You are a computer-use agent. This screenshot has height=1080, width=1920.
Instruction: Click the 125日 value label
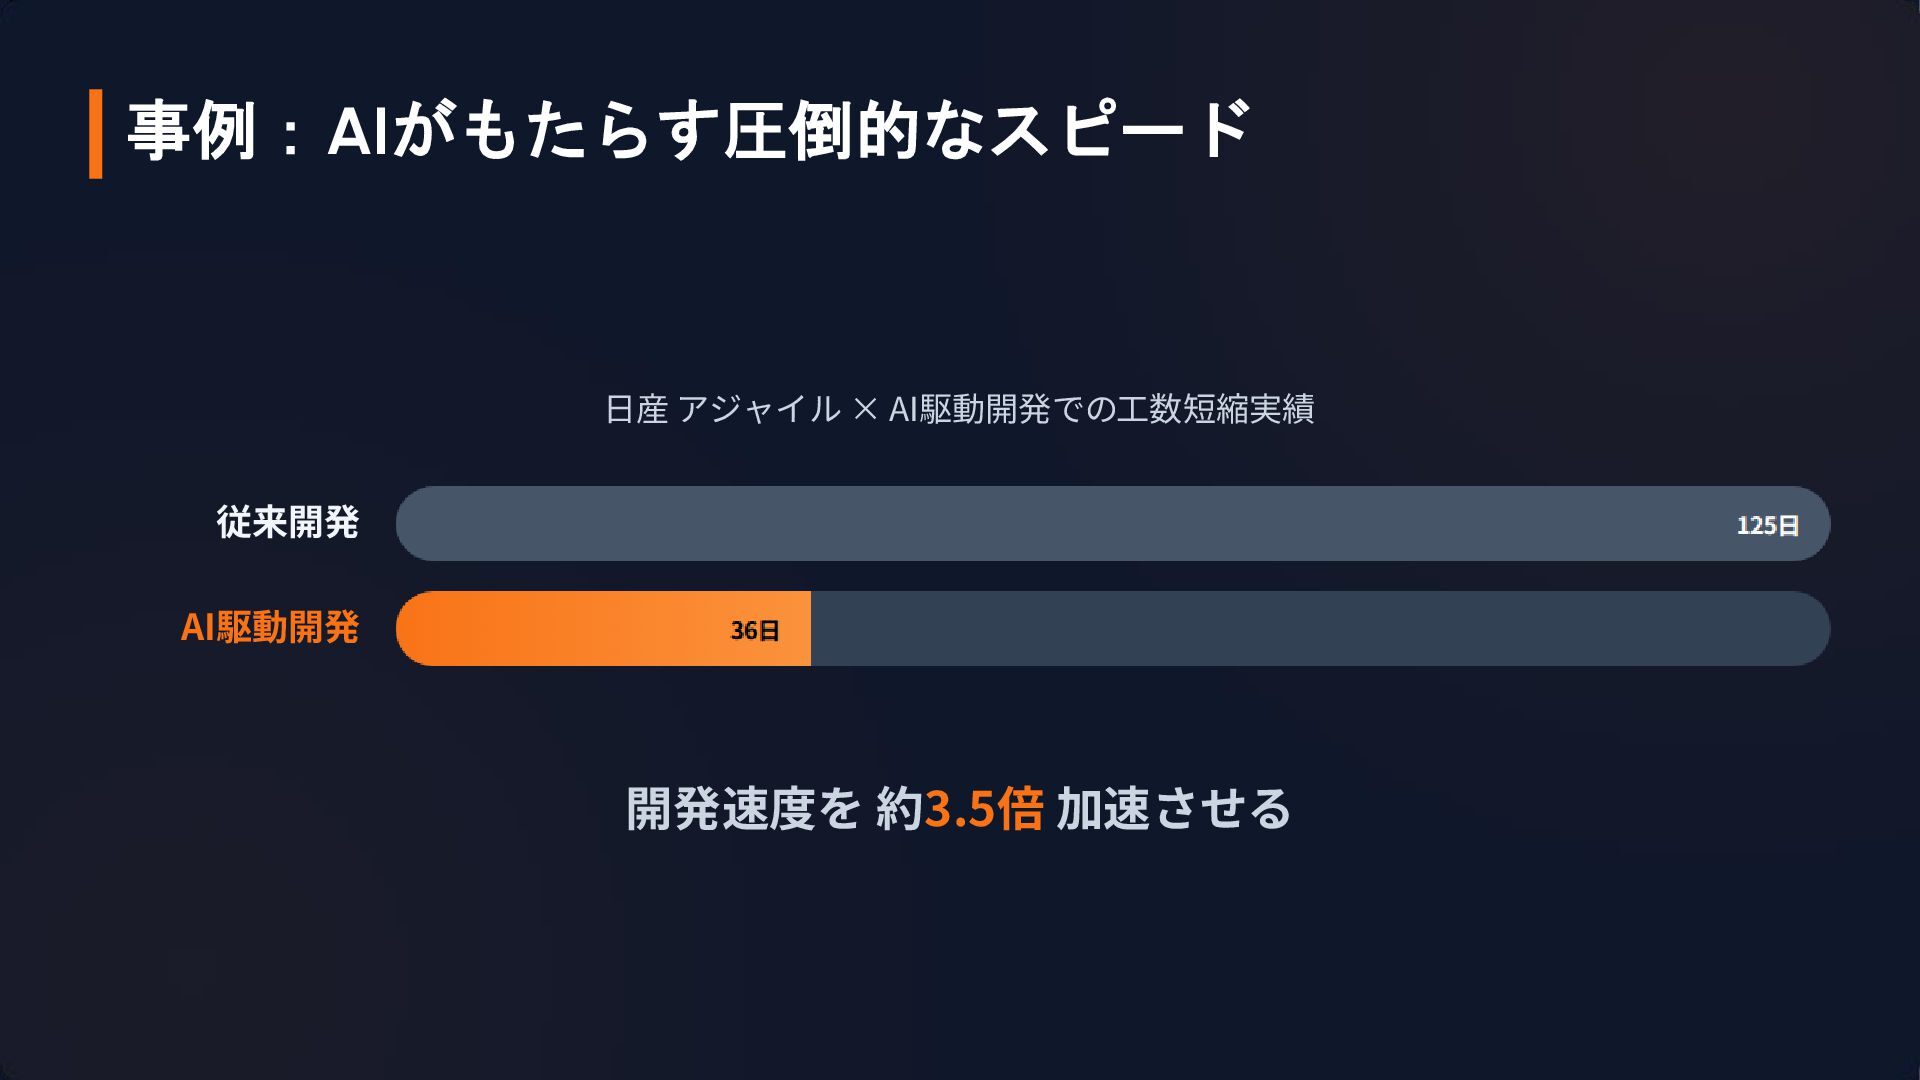pyautogui.click(x=1768, y=525)
